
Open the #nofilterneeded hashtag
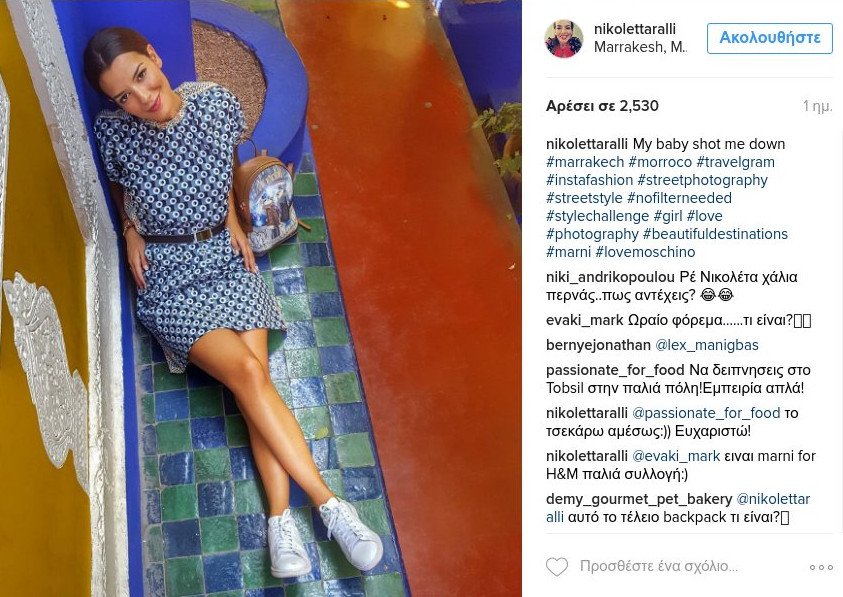[679, 198]
